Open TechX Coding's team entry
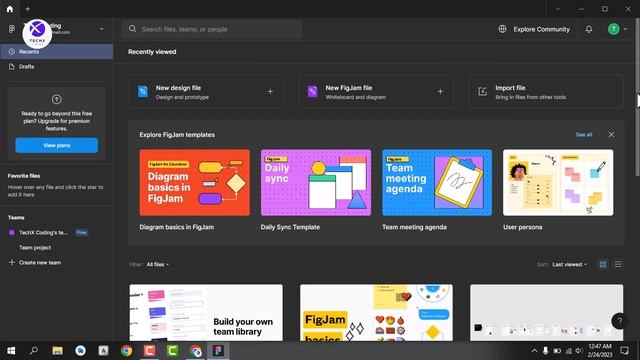 point(43,233)
